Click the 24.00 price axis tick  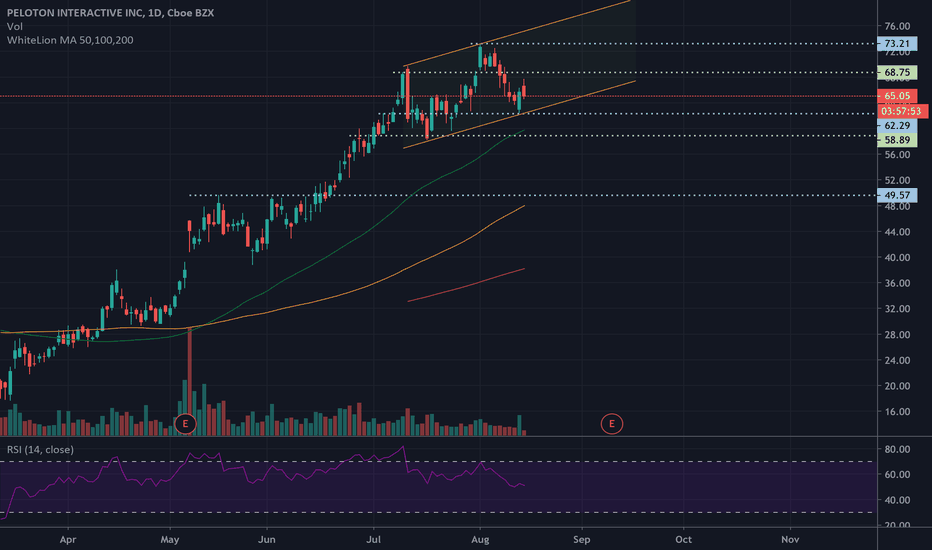pyautogui.click(x=897, y=360)
